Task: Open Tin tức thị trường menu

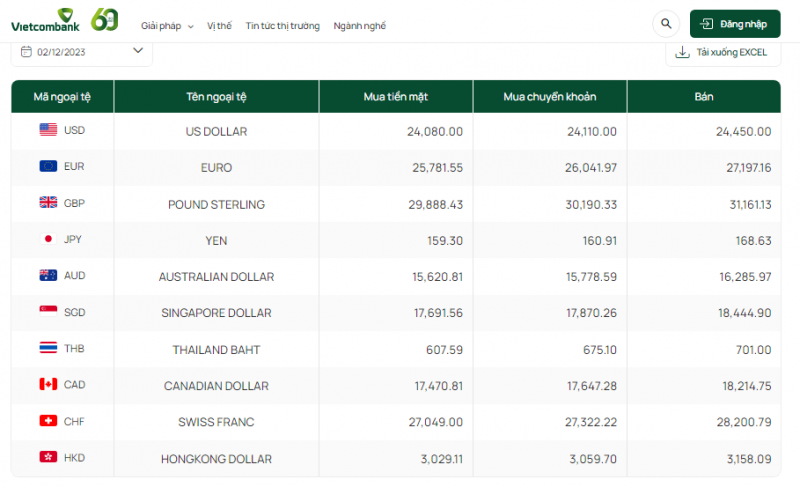Action: click(282, 26)
